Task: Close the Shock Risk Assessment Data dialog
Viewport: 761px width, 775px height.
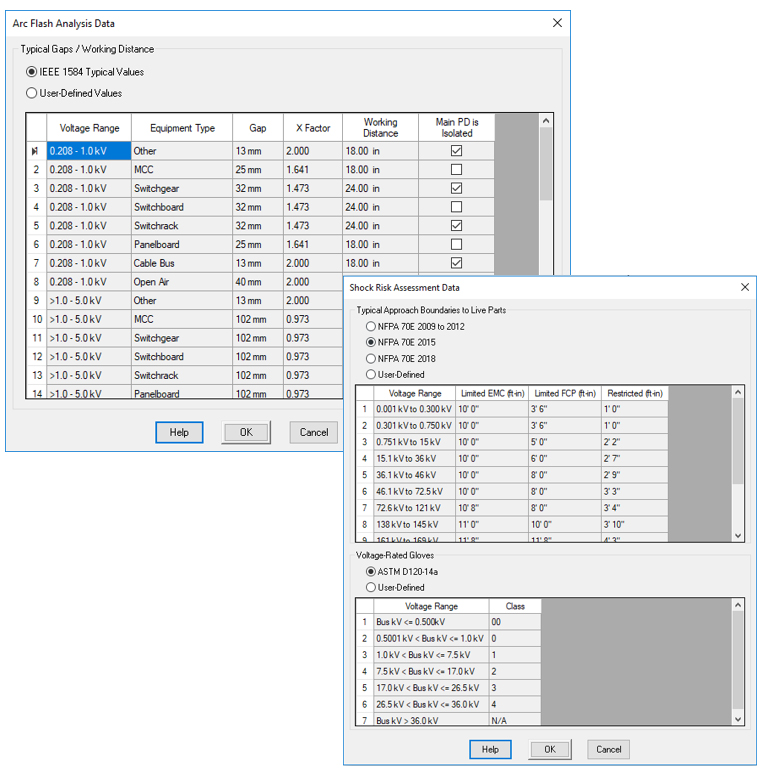Action: click(x=744, y=288)
